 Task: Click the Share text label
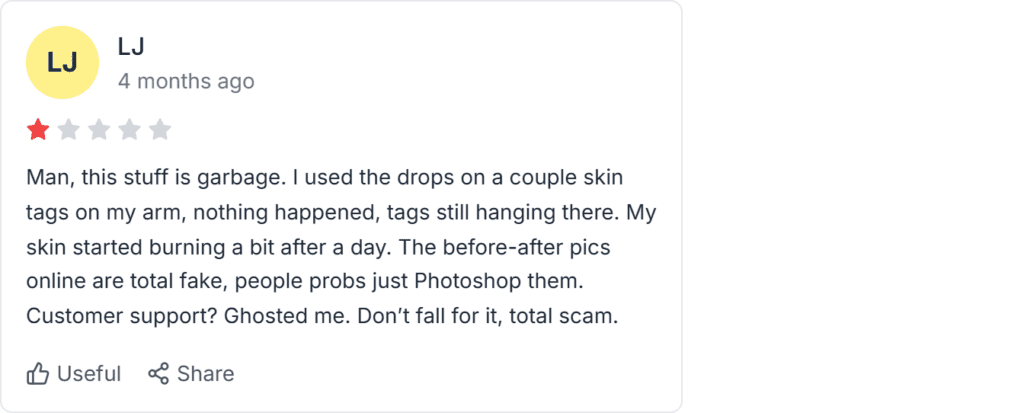[206, 374]
